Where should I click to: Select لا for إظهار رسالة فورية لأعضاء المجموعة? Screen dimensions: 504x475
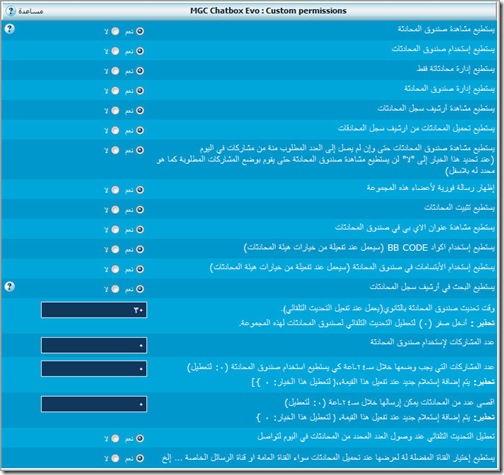point(115,190)
